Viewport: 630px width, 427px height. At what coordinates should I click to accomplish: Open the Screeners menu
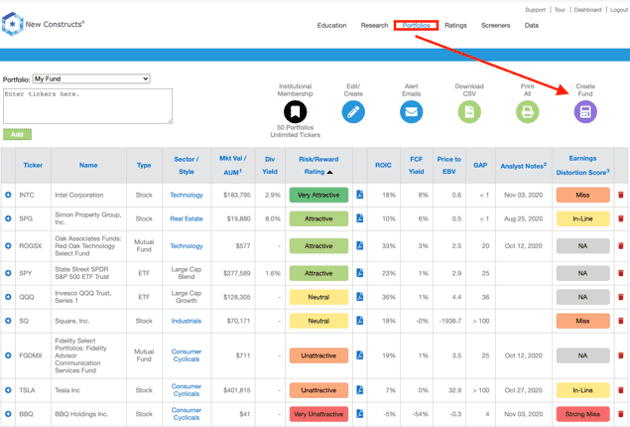coord(495,25)
